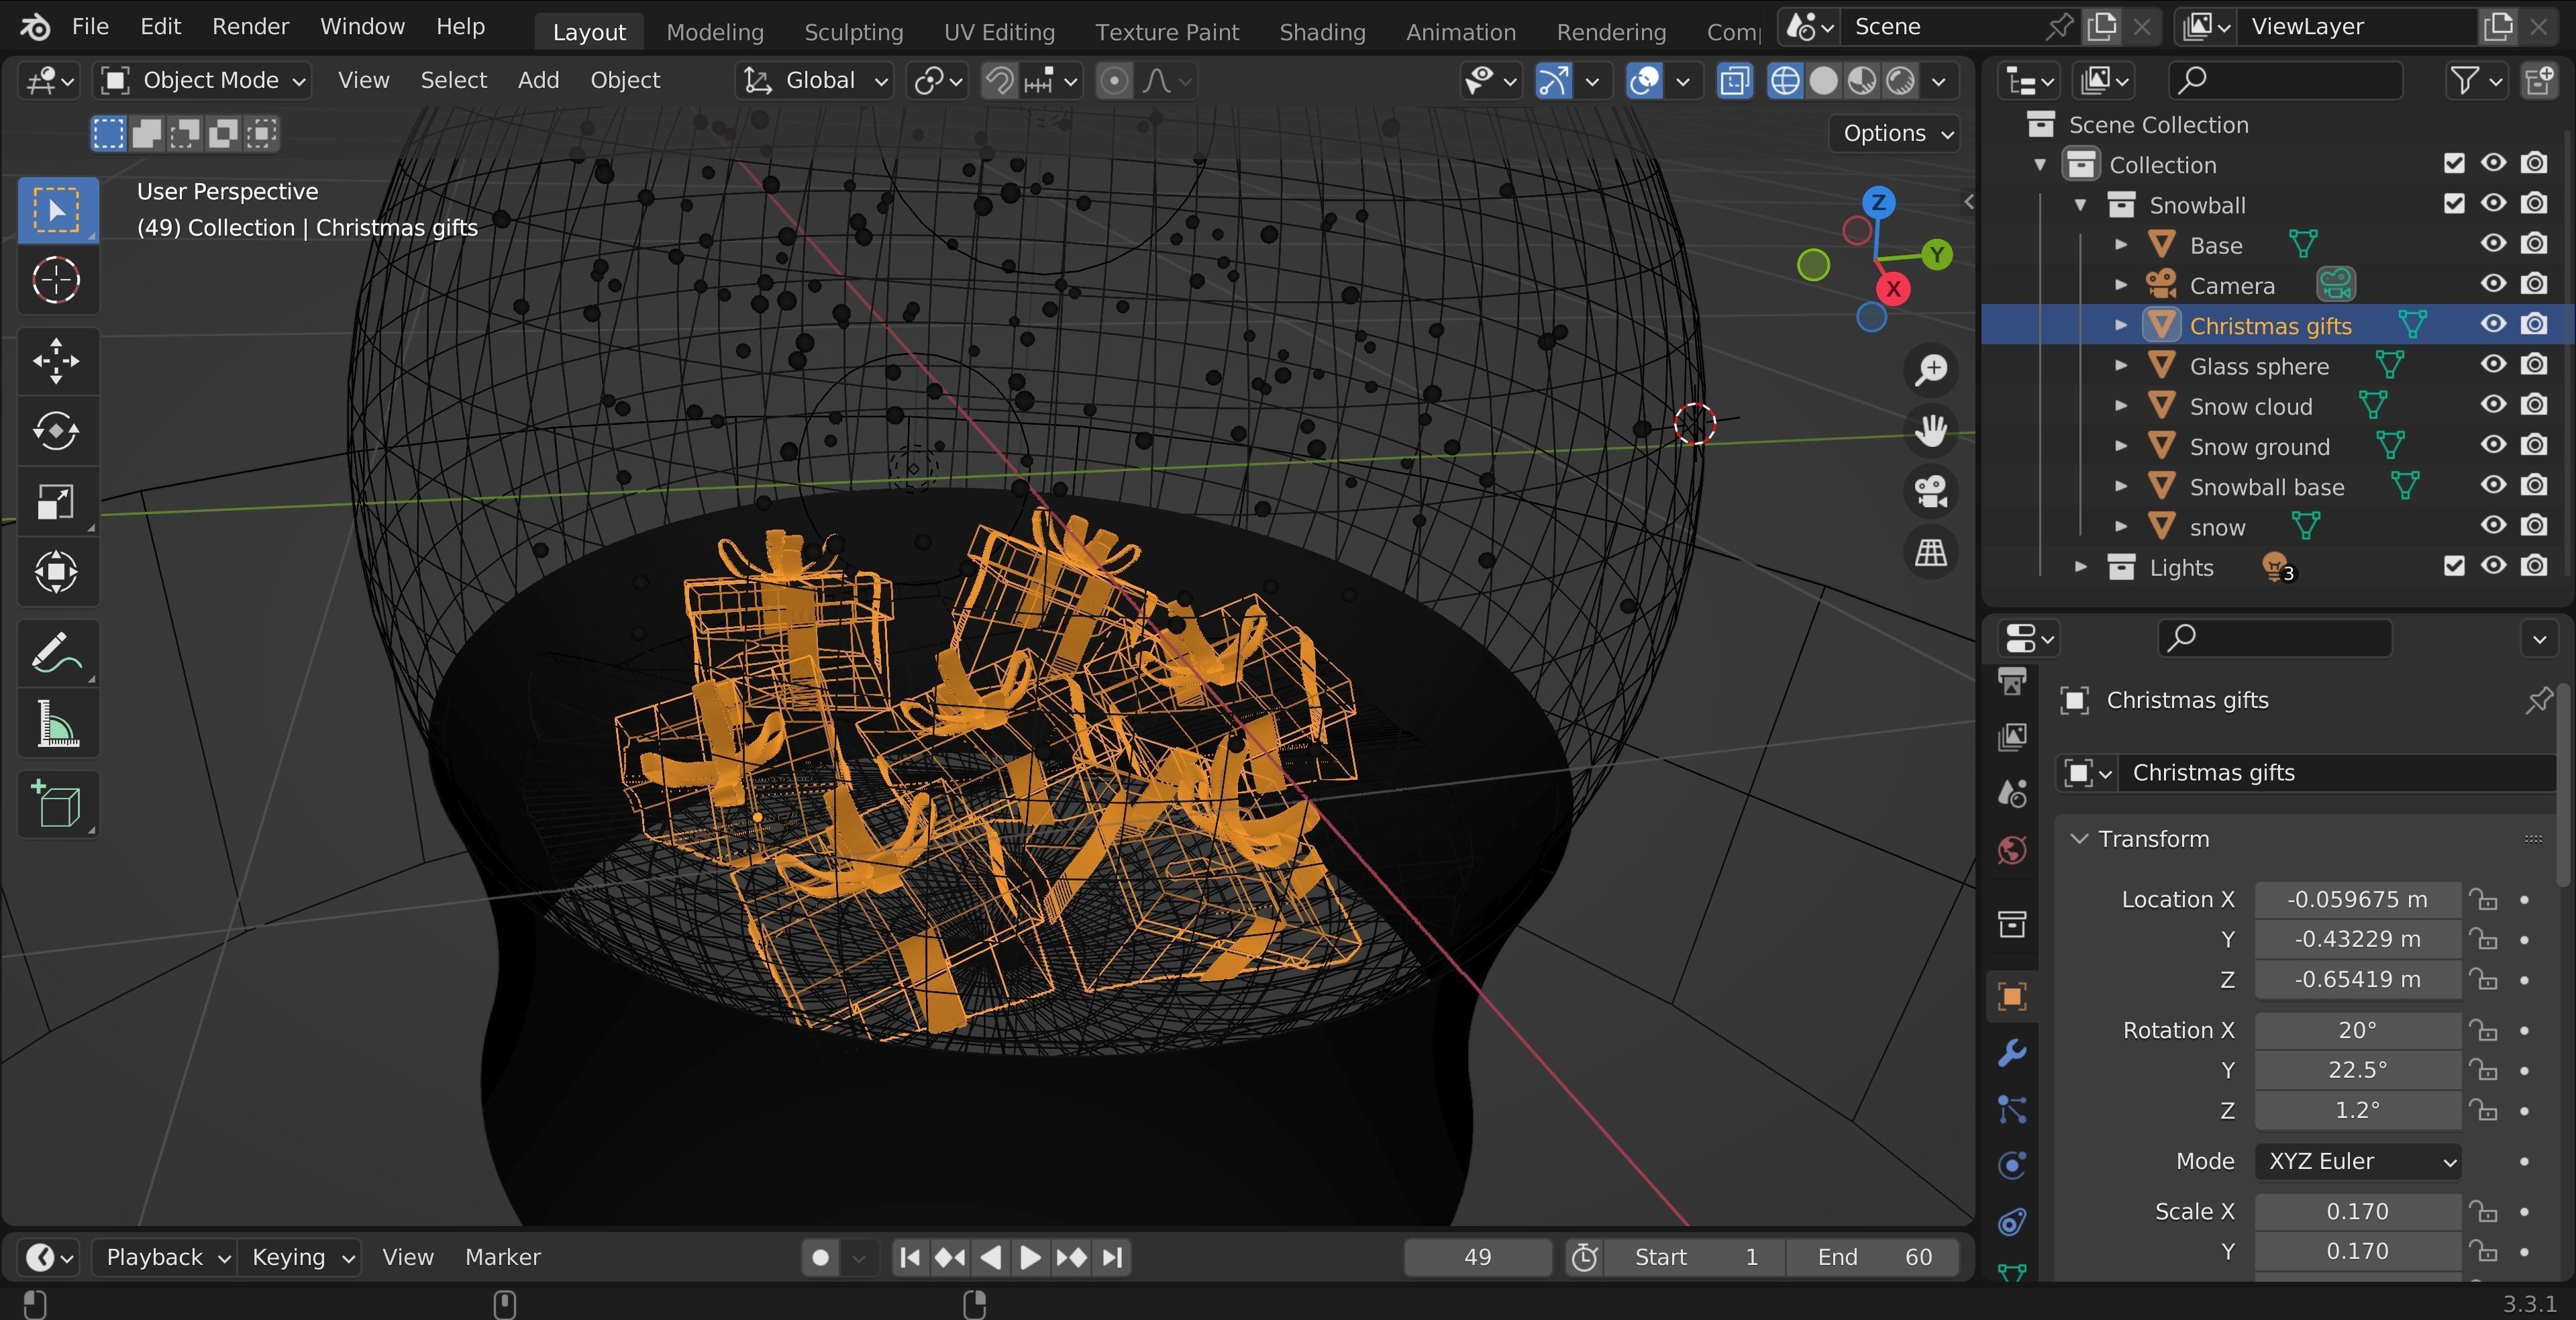Toggle the X-ray view button
This screenshot has width=2576, height=1320.
1735,80
